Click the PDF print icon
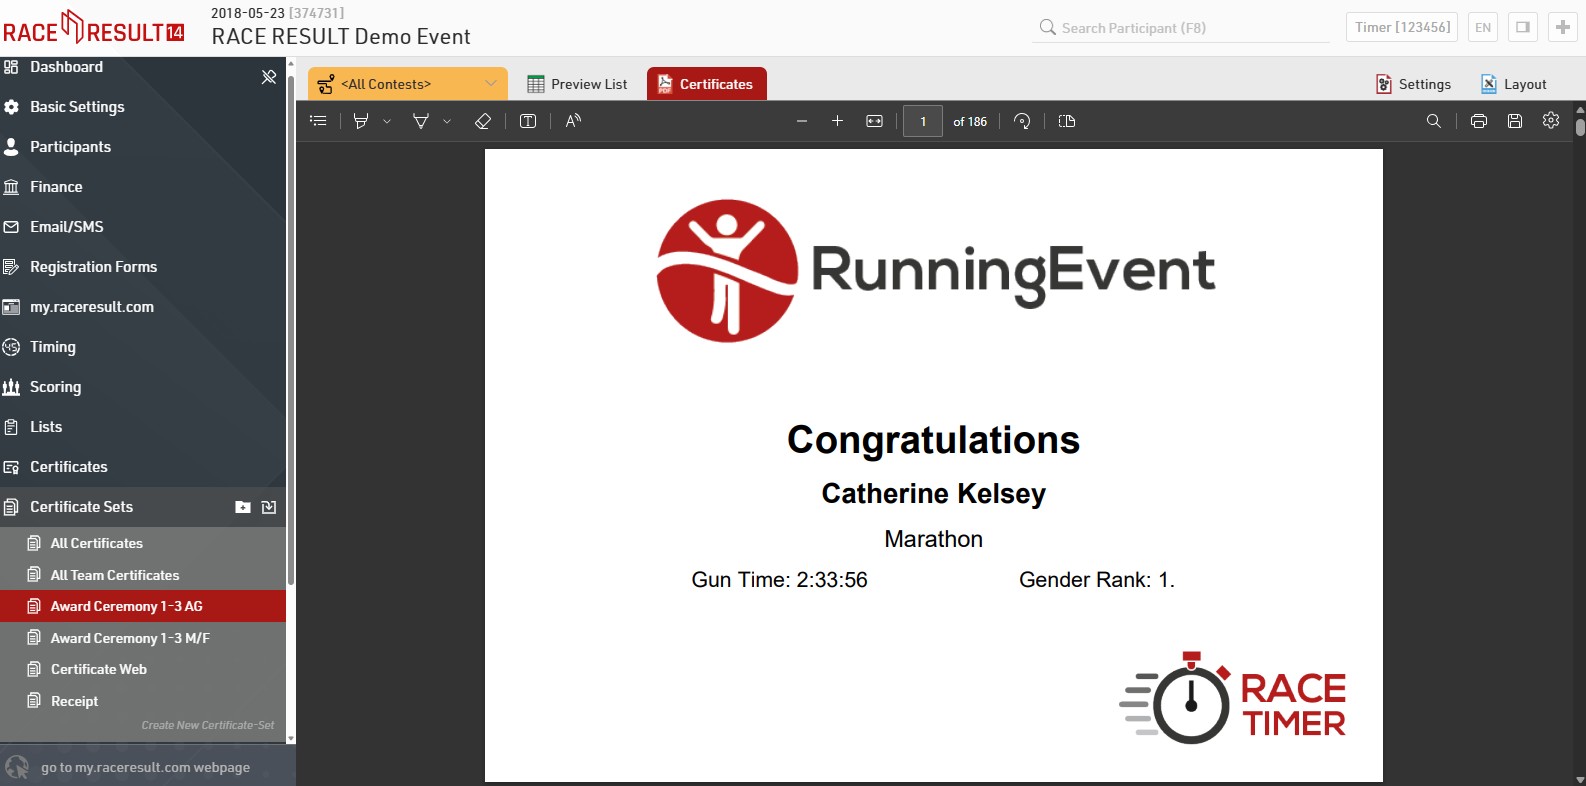1586x786 pixels. [x=1479, y=121]
